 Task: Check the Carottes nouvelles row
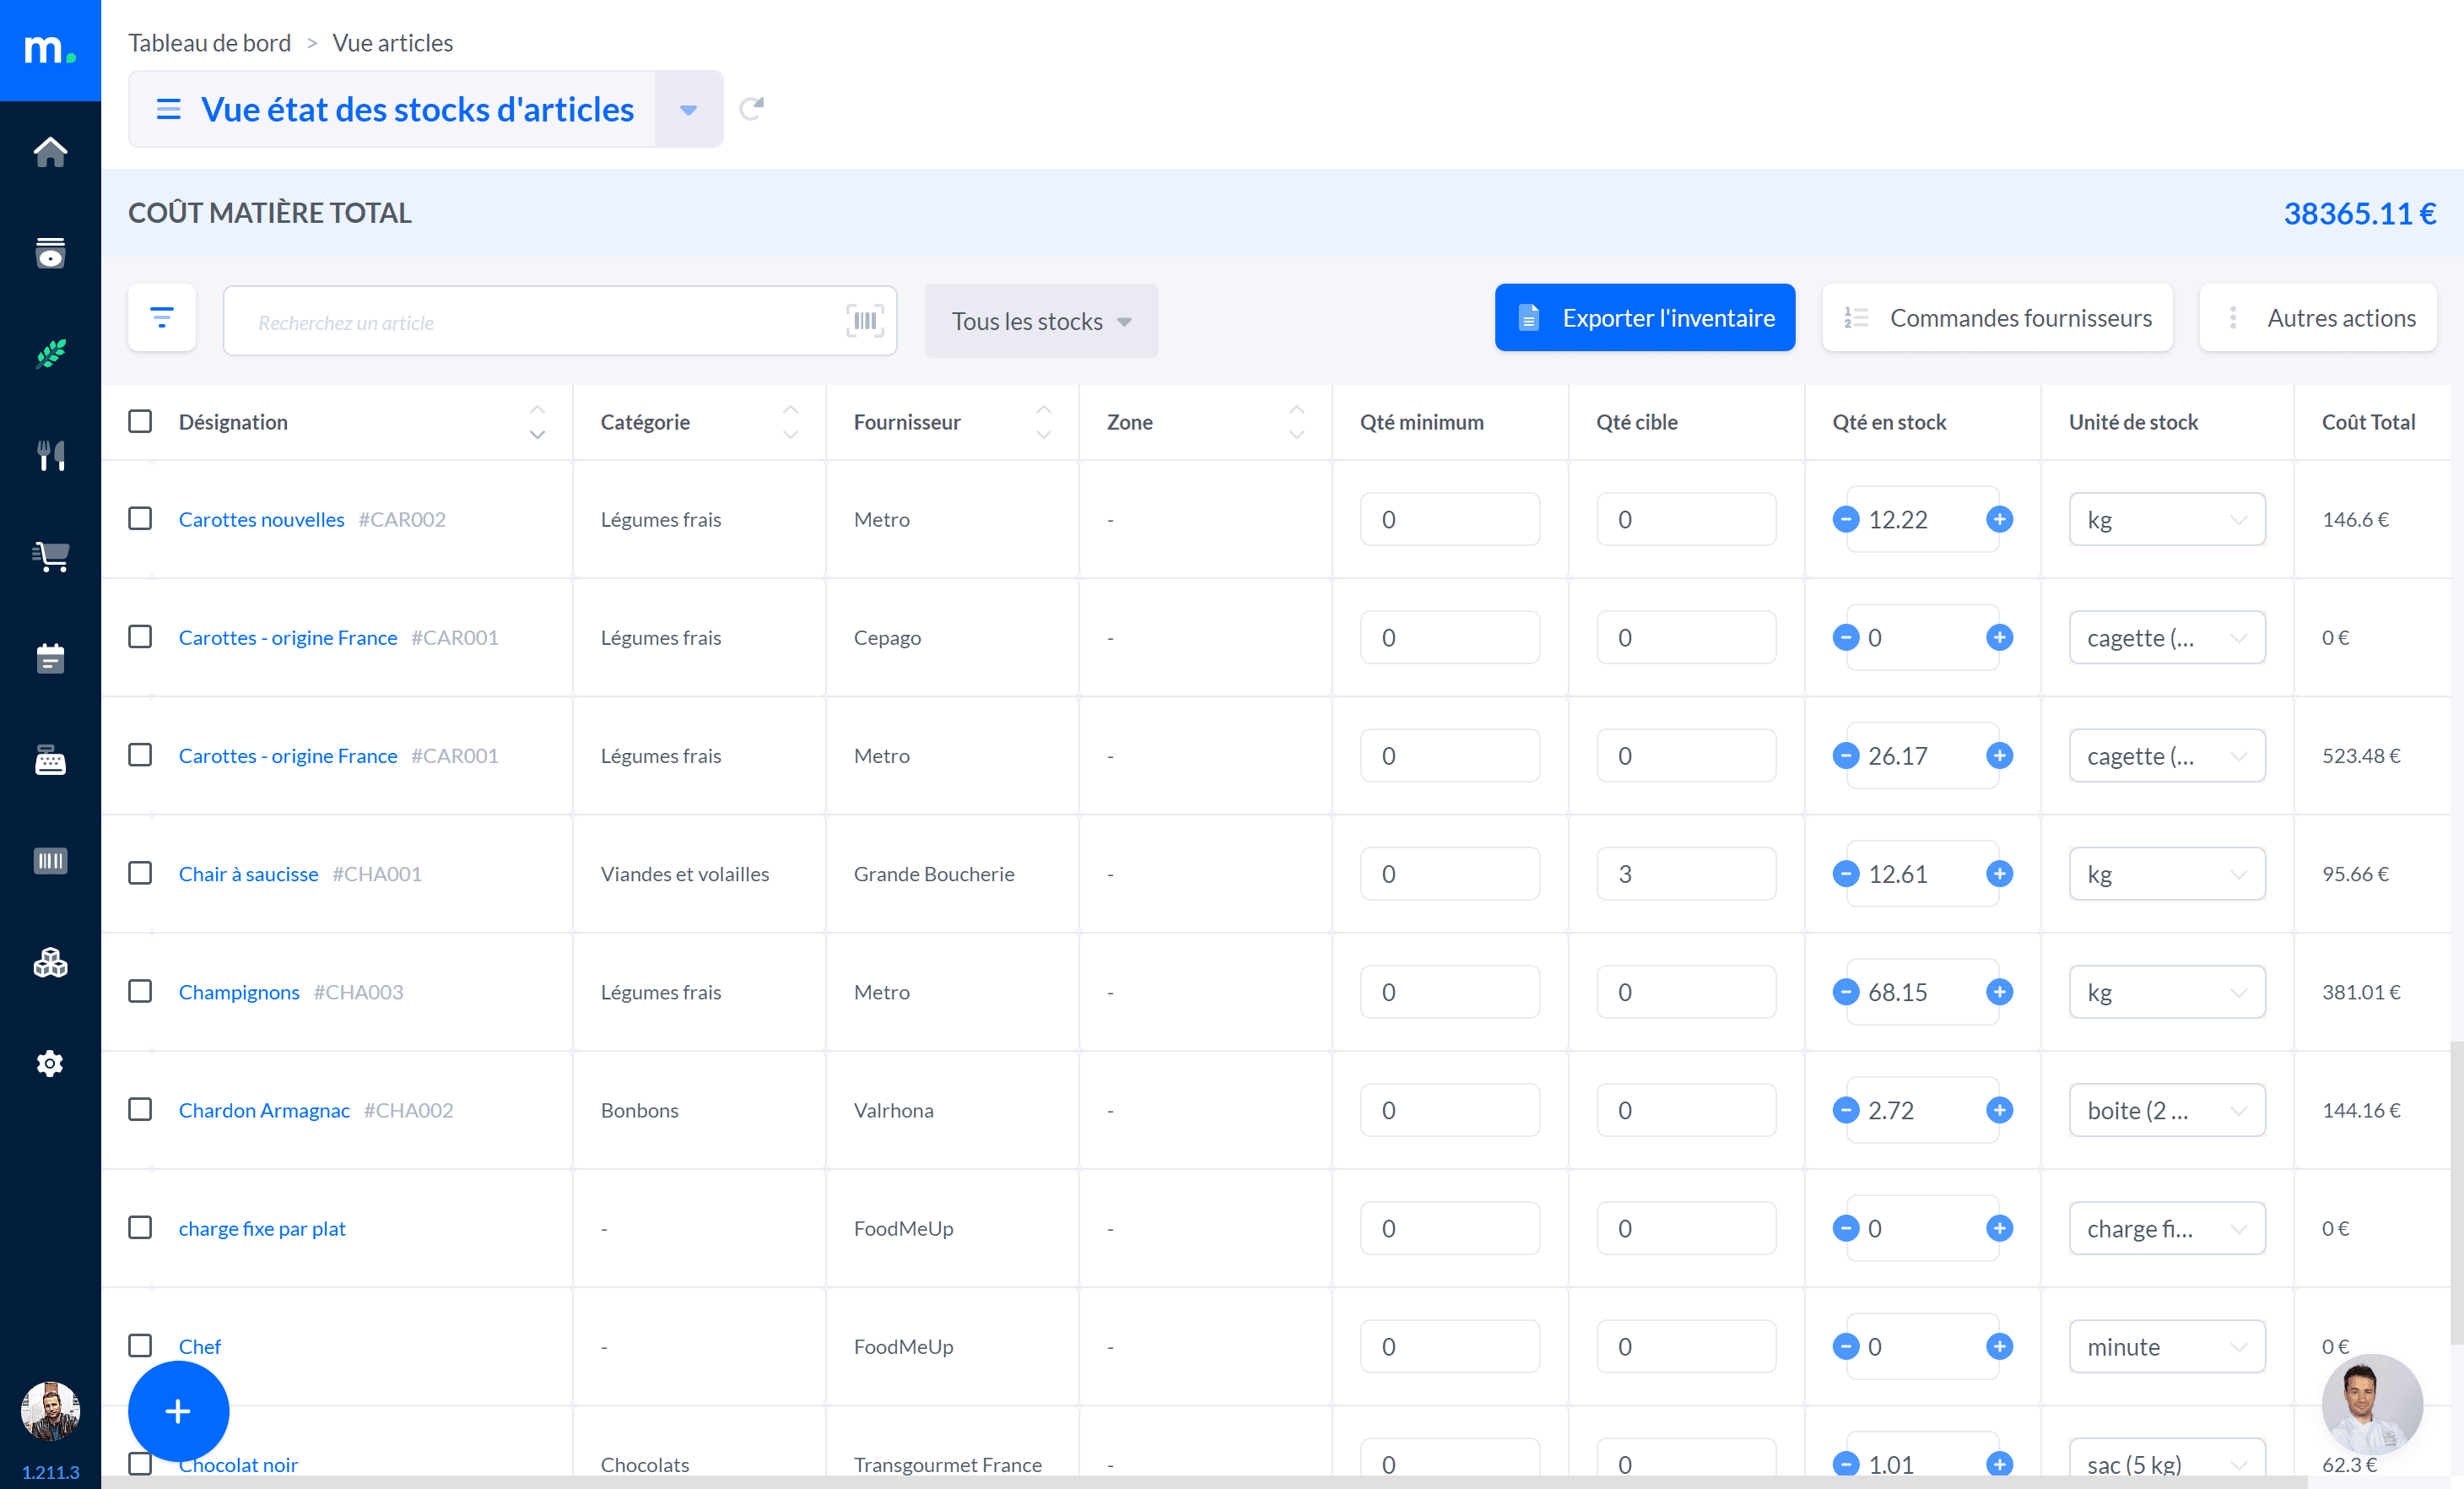(140, 518)
